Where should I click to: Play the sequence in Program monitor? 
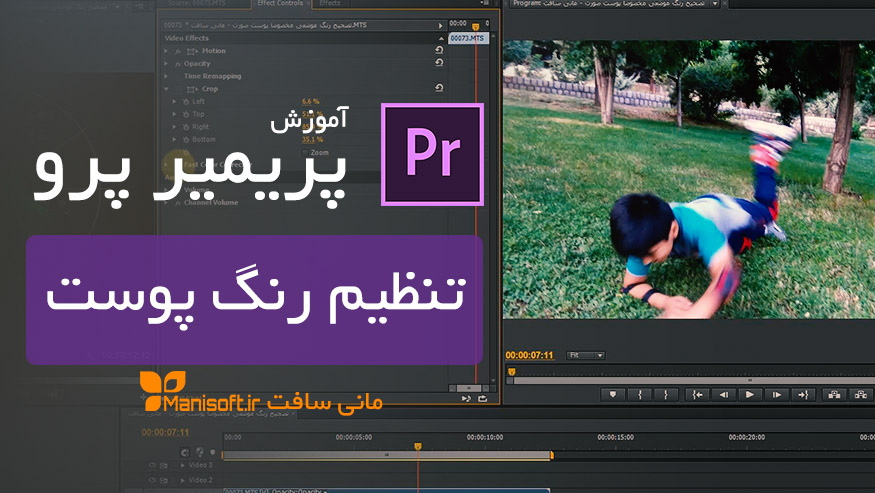(749, 395)
